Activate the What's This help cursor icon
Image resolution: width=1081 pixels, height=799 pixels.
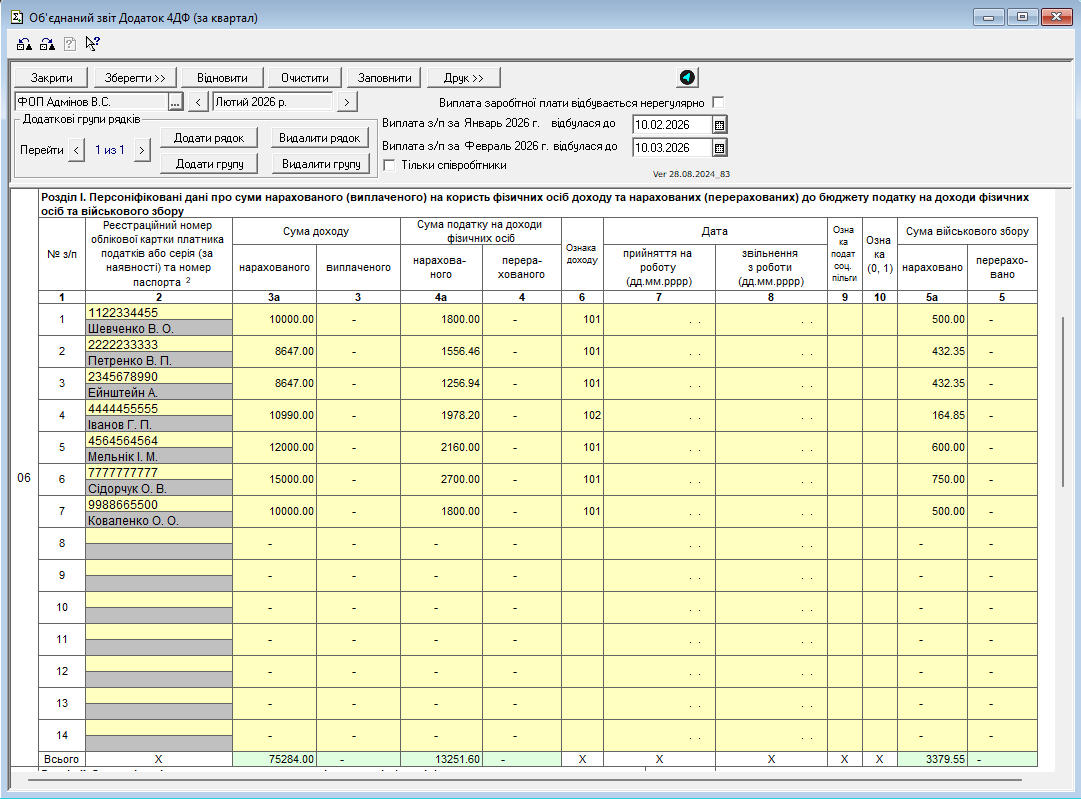[x=93, y=44]
